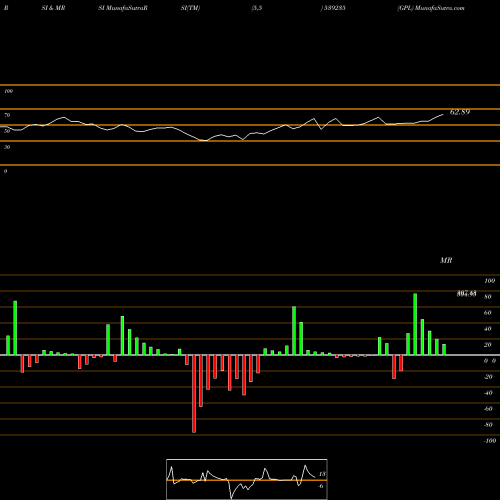Click the '0 0' zero label on the MR axis
500x500 pixels.
[x=490, y=361]
